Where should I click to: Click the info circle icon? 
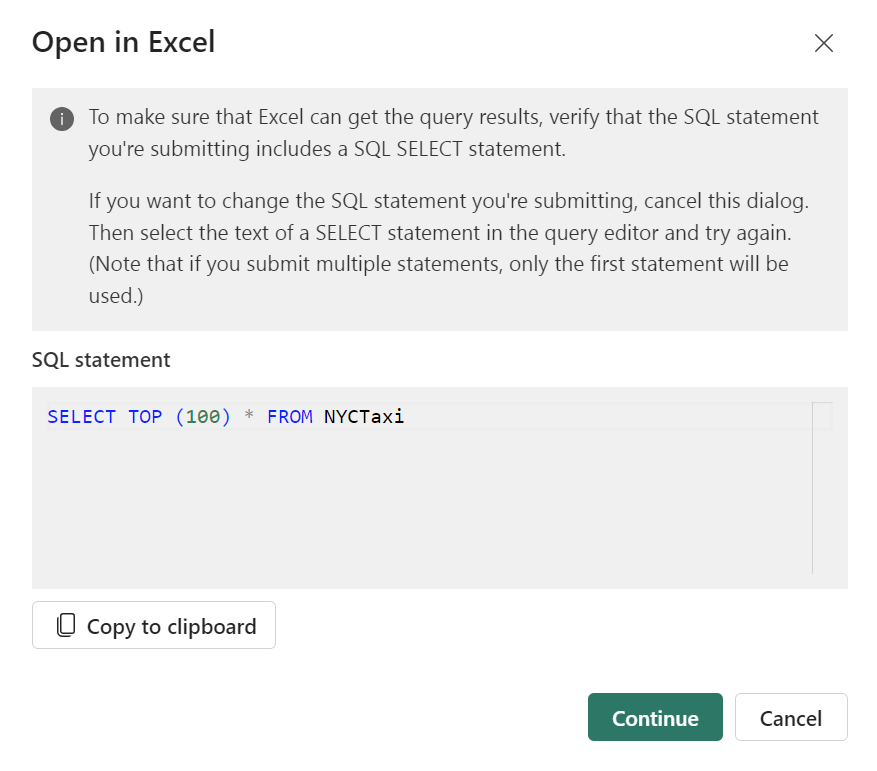(62, 119)
